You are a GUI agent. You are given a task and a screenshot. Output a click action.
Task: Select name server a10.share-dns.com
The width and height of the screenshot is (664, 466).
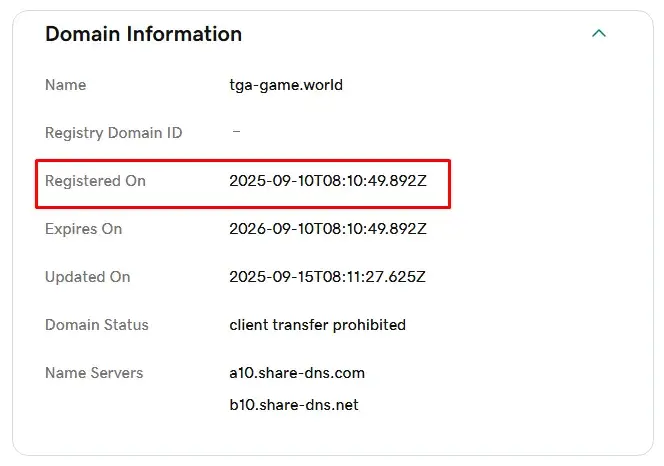(297, 373)
